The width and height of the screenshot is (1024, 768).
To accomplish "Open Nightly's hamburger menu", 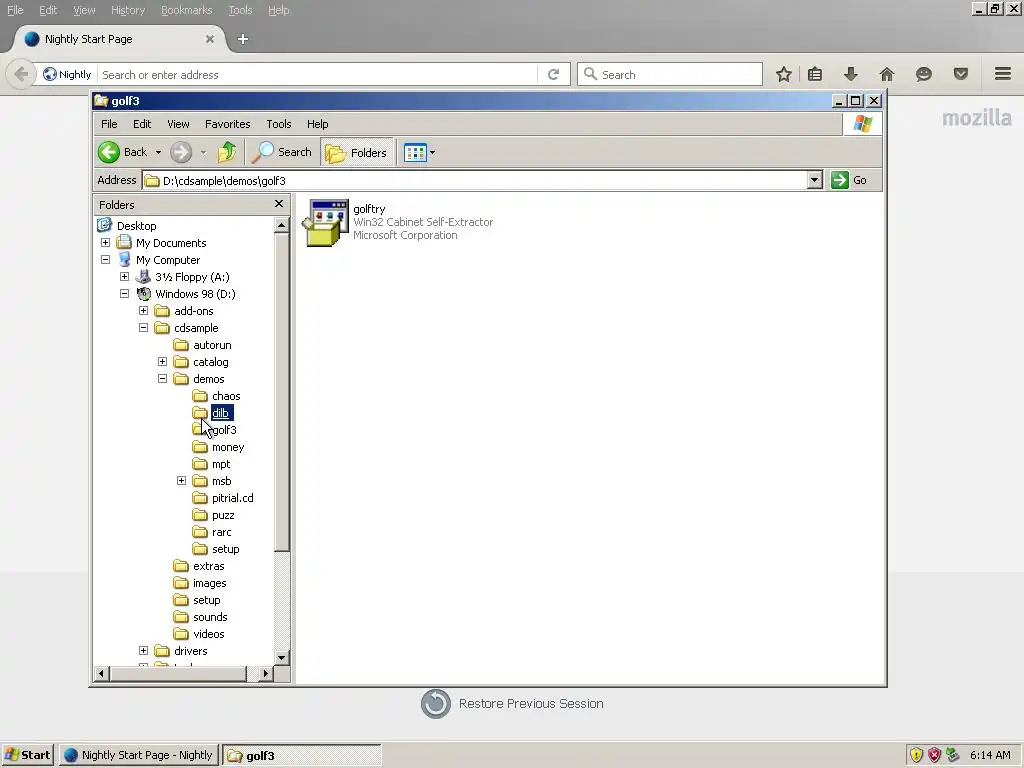I will pyautogui.click(x=1003, y=74).
